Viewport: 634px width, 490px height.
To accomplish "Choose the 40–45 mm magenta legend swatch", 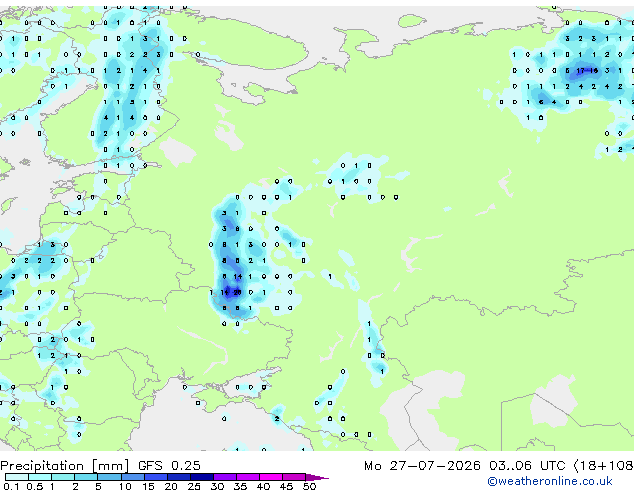I will 271,477.
